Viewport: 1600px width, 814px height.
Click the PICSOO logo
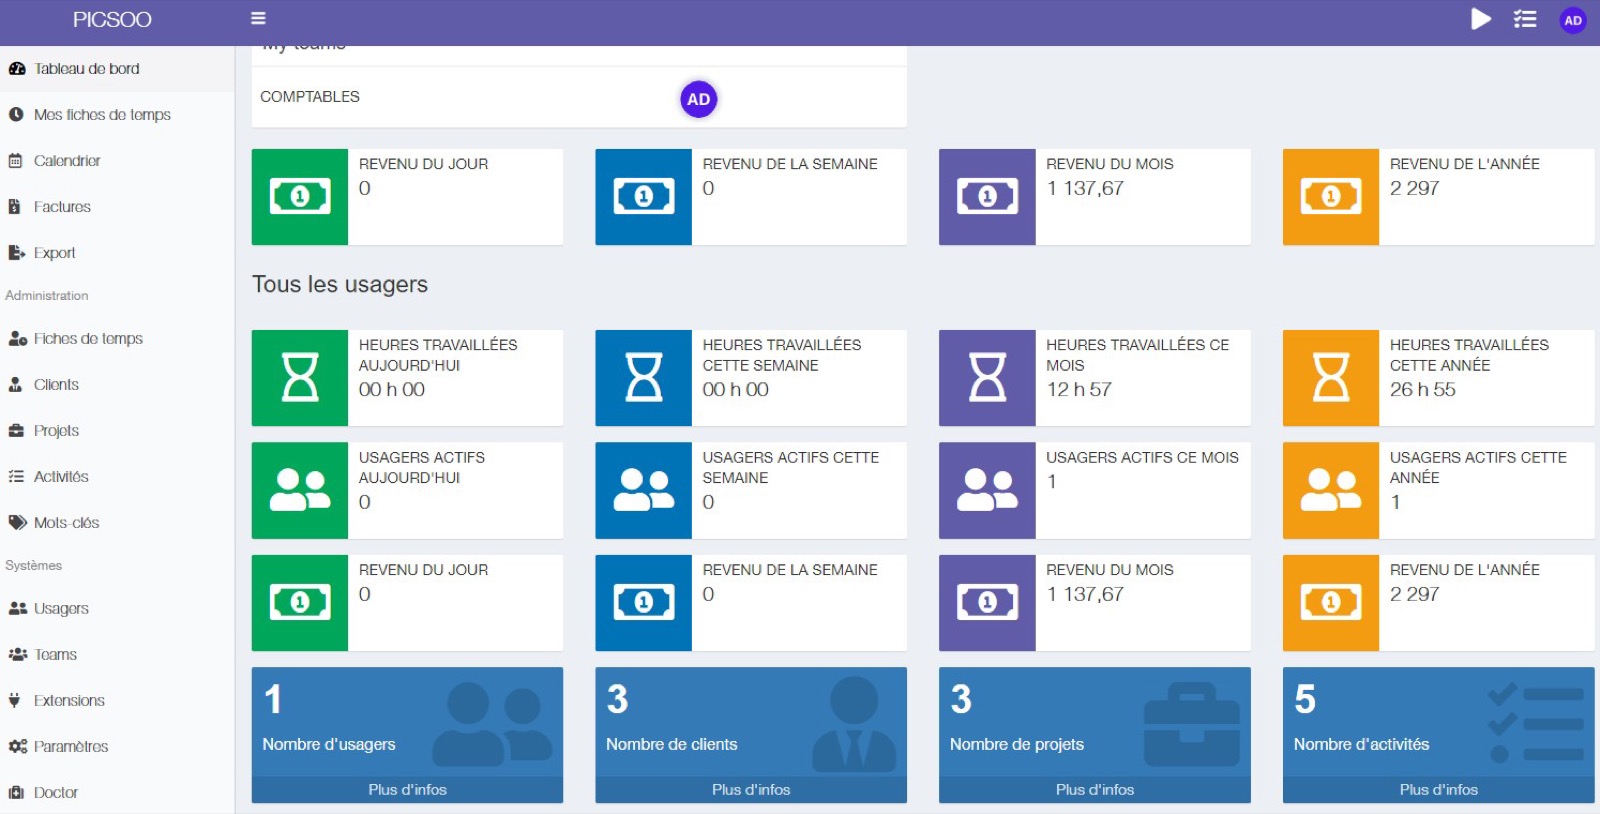pos(112,20)
